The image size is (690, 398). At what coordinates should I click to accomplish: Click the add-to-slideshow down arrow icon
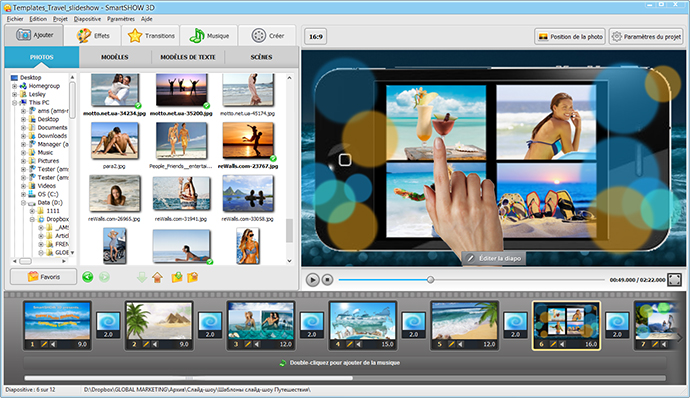[x=142, y=277]
